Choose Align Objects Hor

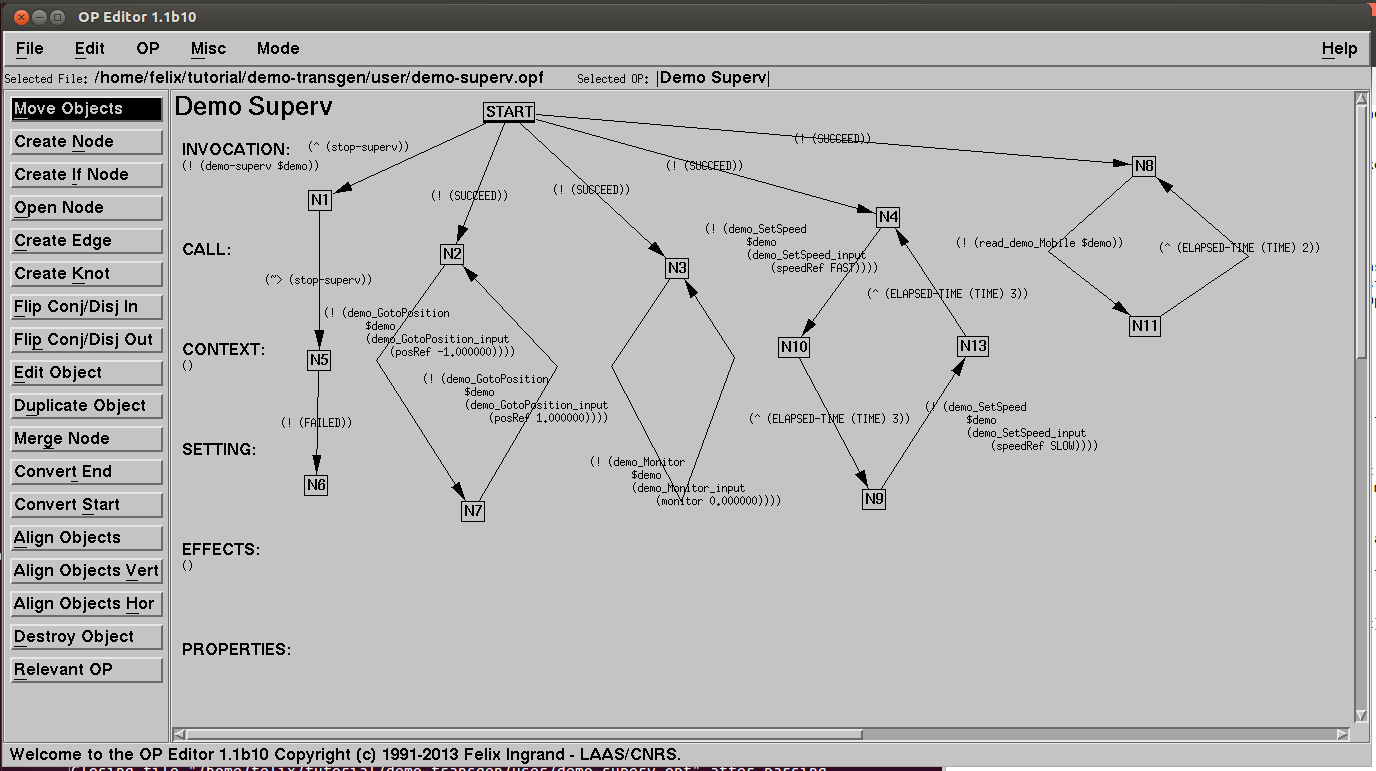86,604
